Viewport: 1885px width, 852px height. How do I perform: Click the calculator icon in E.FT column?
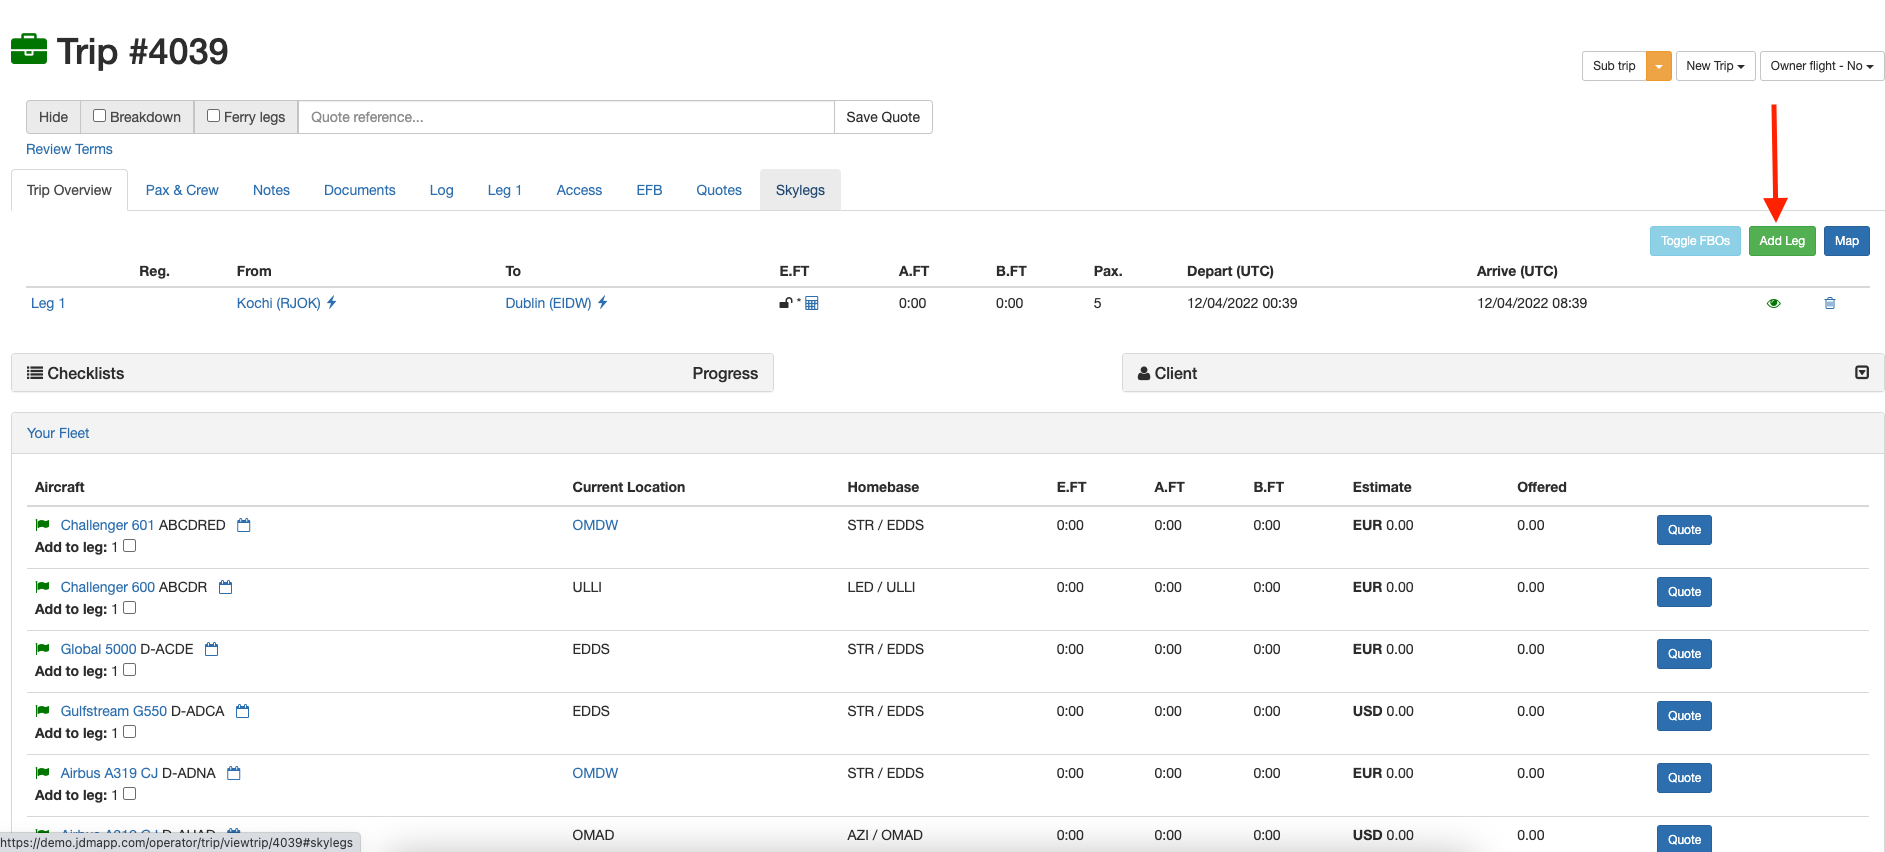tap(812, 303)
